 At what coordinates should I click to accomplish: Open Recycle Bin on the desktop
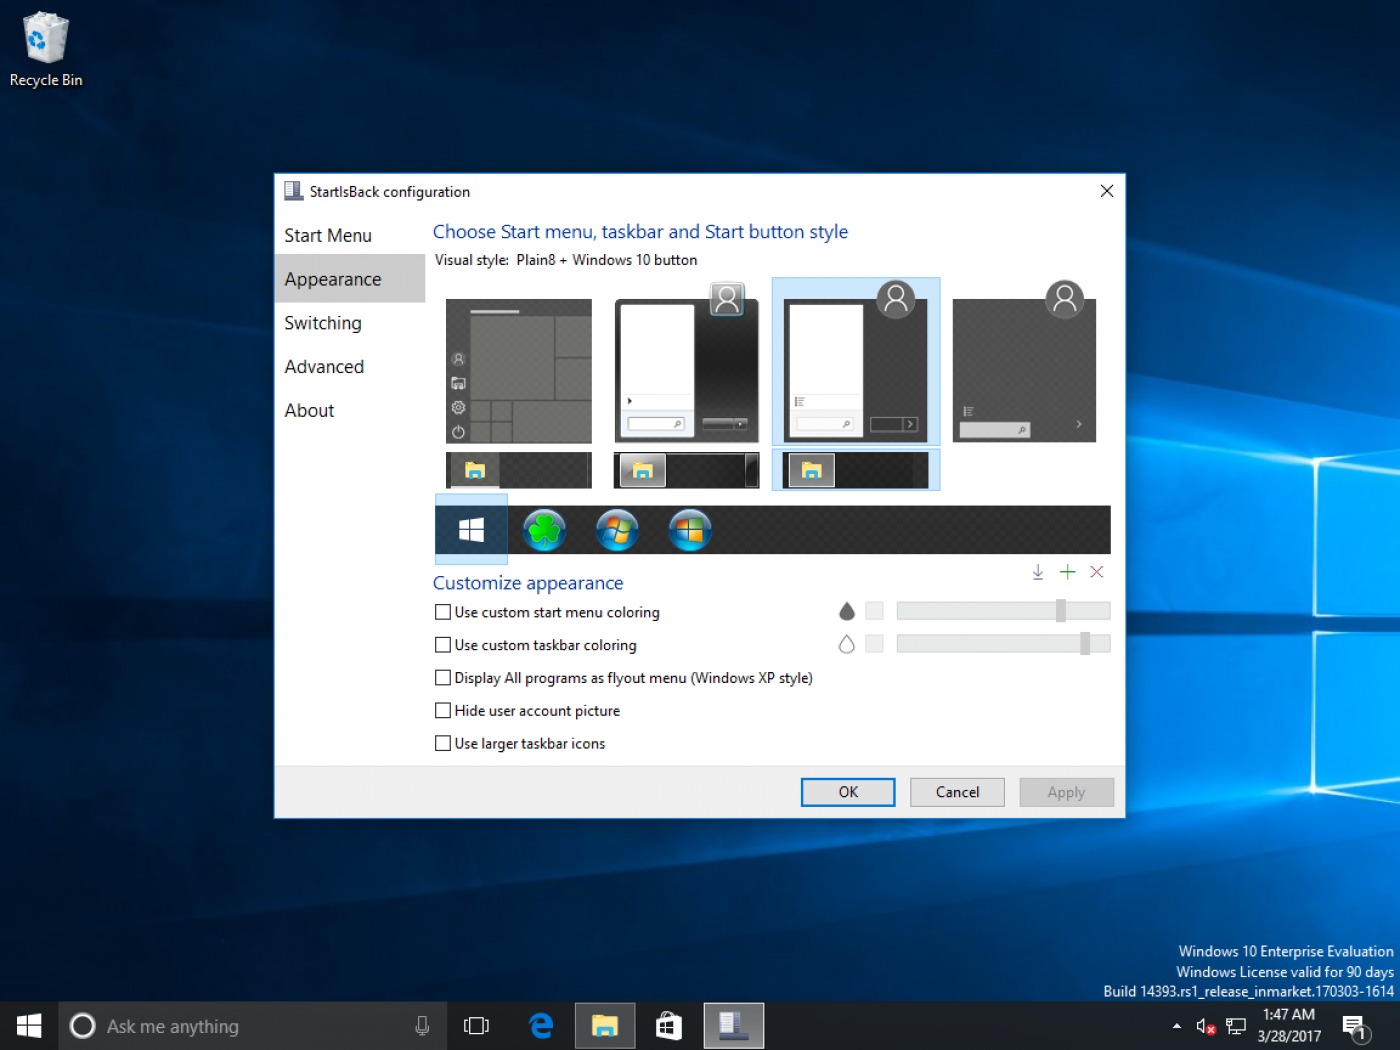pos(45,50)
